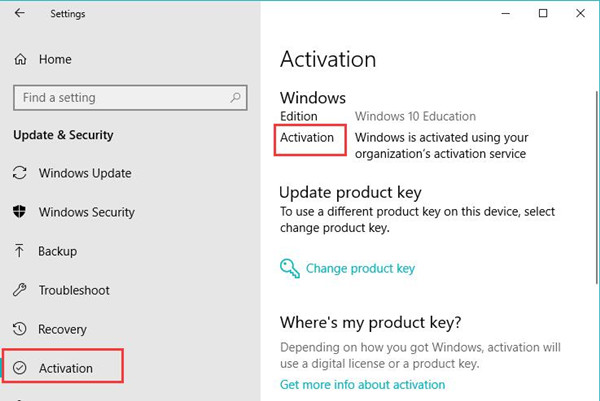Click the search magnifier icon
600x401 pixels.
coord(235,98)
